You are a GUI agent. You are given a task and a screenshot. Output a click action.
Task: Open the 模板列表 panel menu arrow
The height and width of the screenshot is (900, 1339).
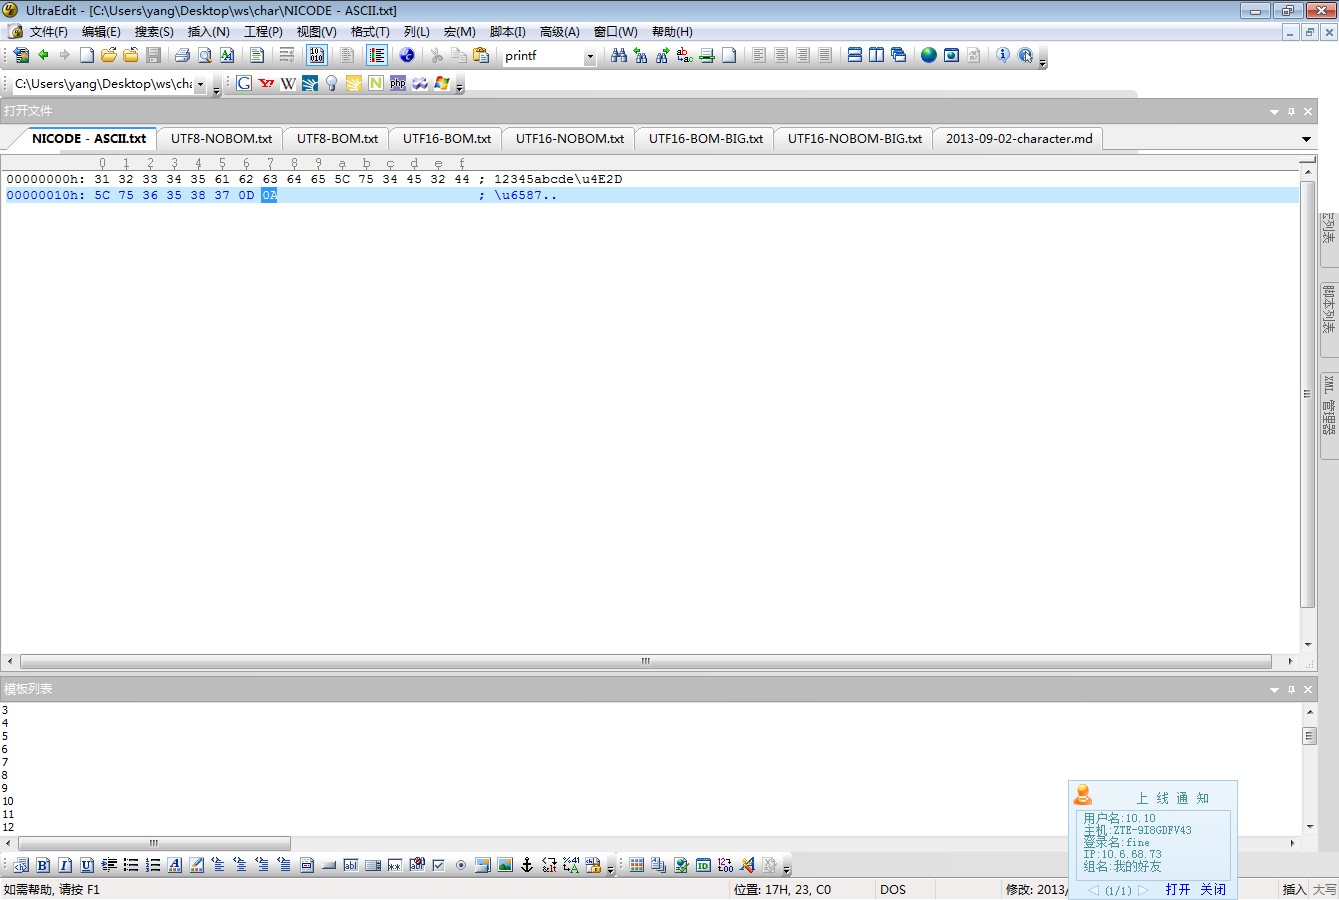(x=1274, y=690)
